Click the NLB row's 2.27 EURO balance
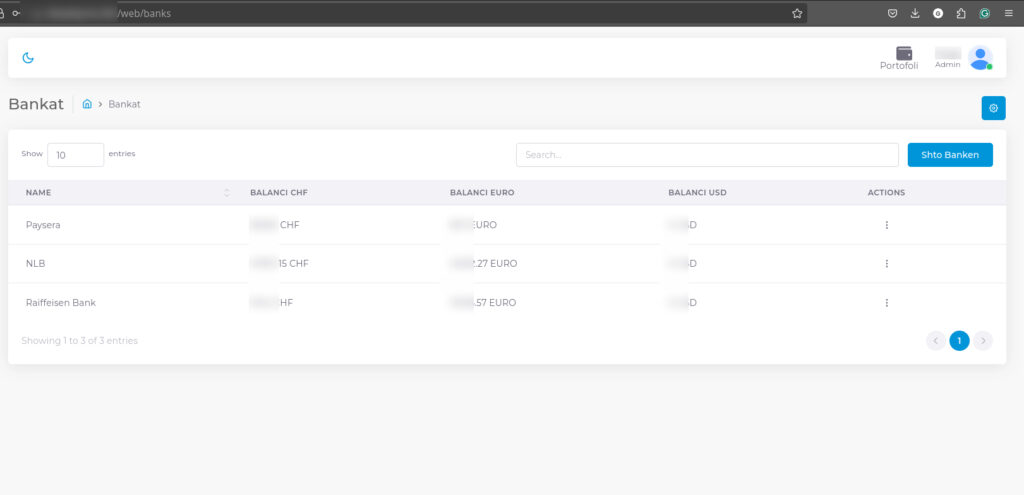Image resolution: width=1024 pixels, height=495 pixels. tap(483, 264)
